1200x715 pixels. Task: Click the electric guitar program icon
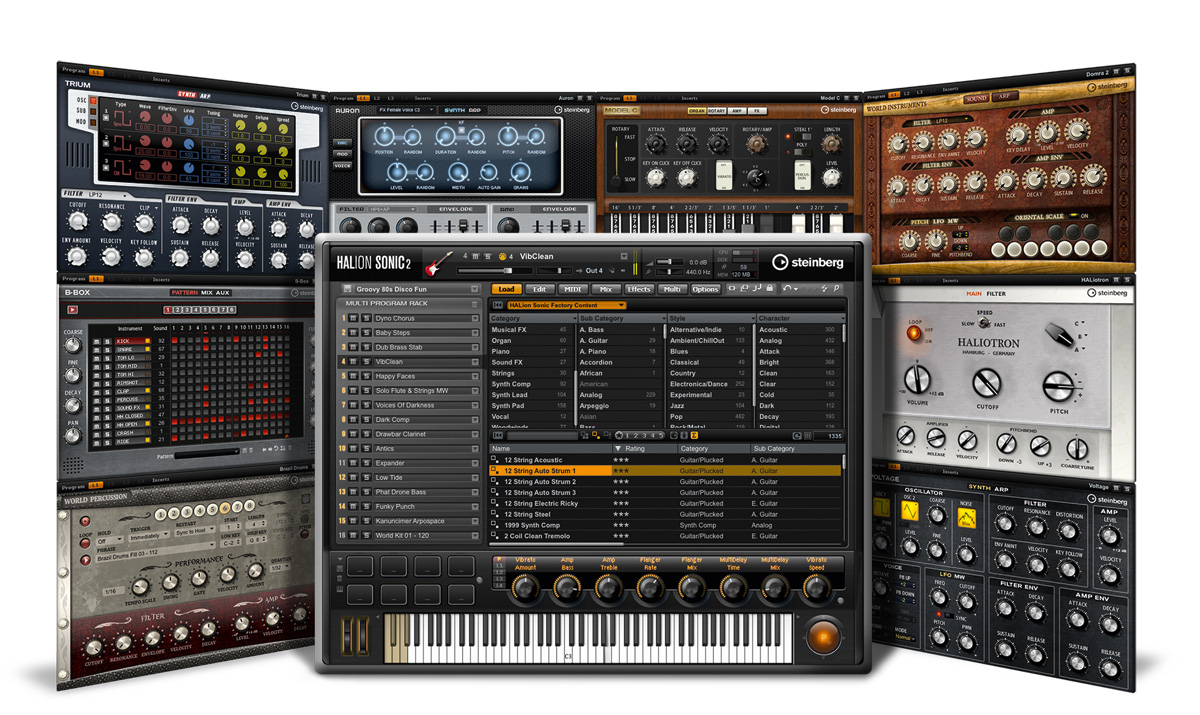point(438,265)
